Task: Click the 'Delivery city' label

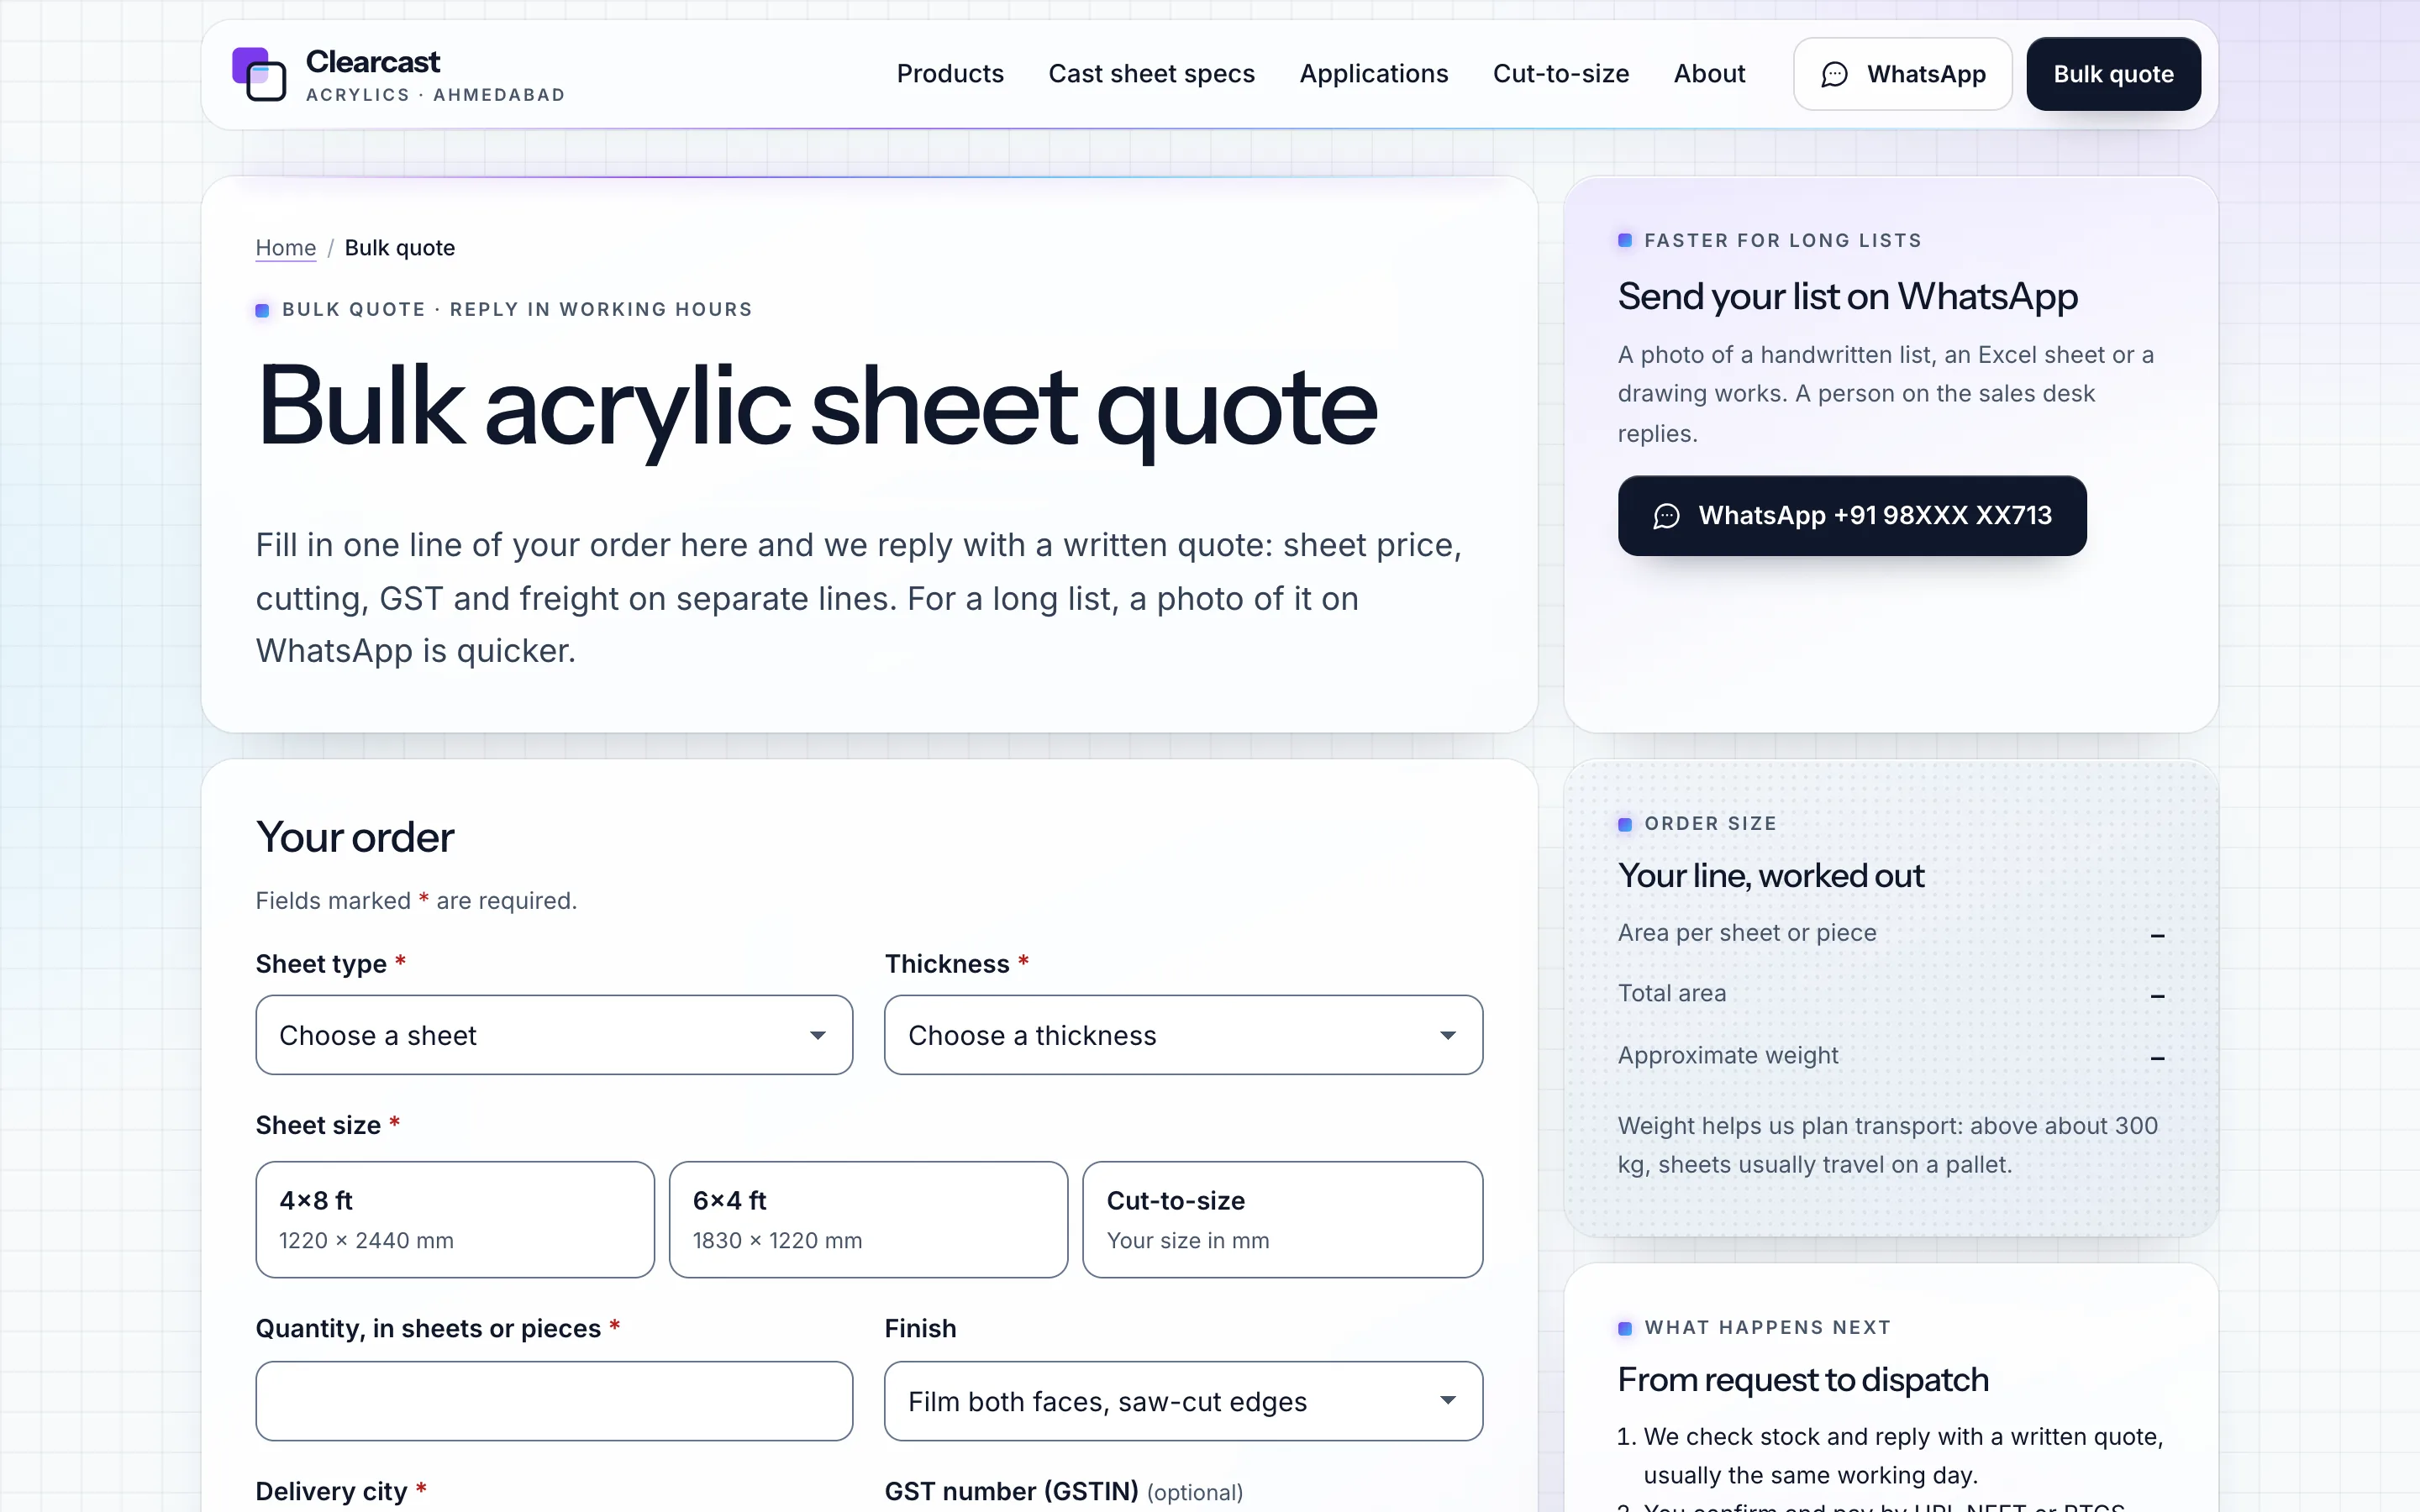Action: click(x=331, y=1491)
